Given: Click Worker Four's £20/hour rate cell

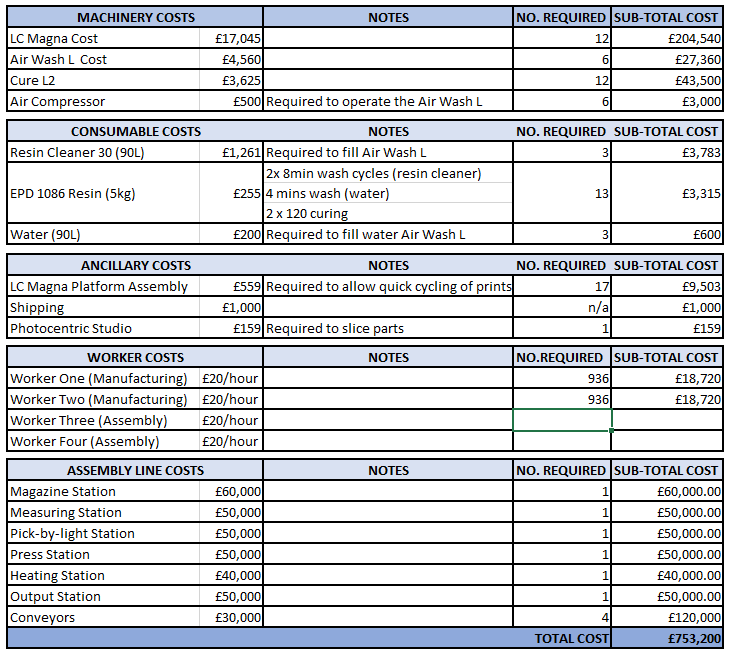Looking at the screenshot, I should click(231, 441).
